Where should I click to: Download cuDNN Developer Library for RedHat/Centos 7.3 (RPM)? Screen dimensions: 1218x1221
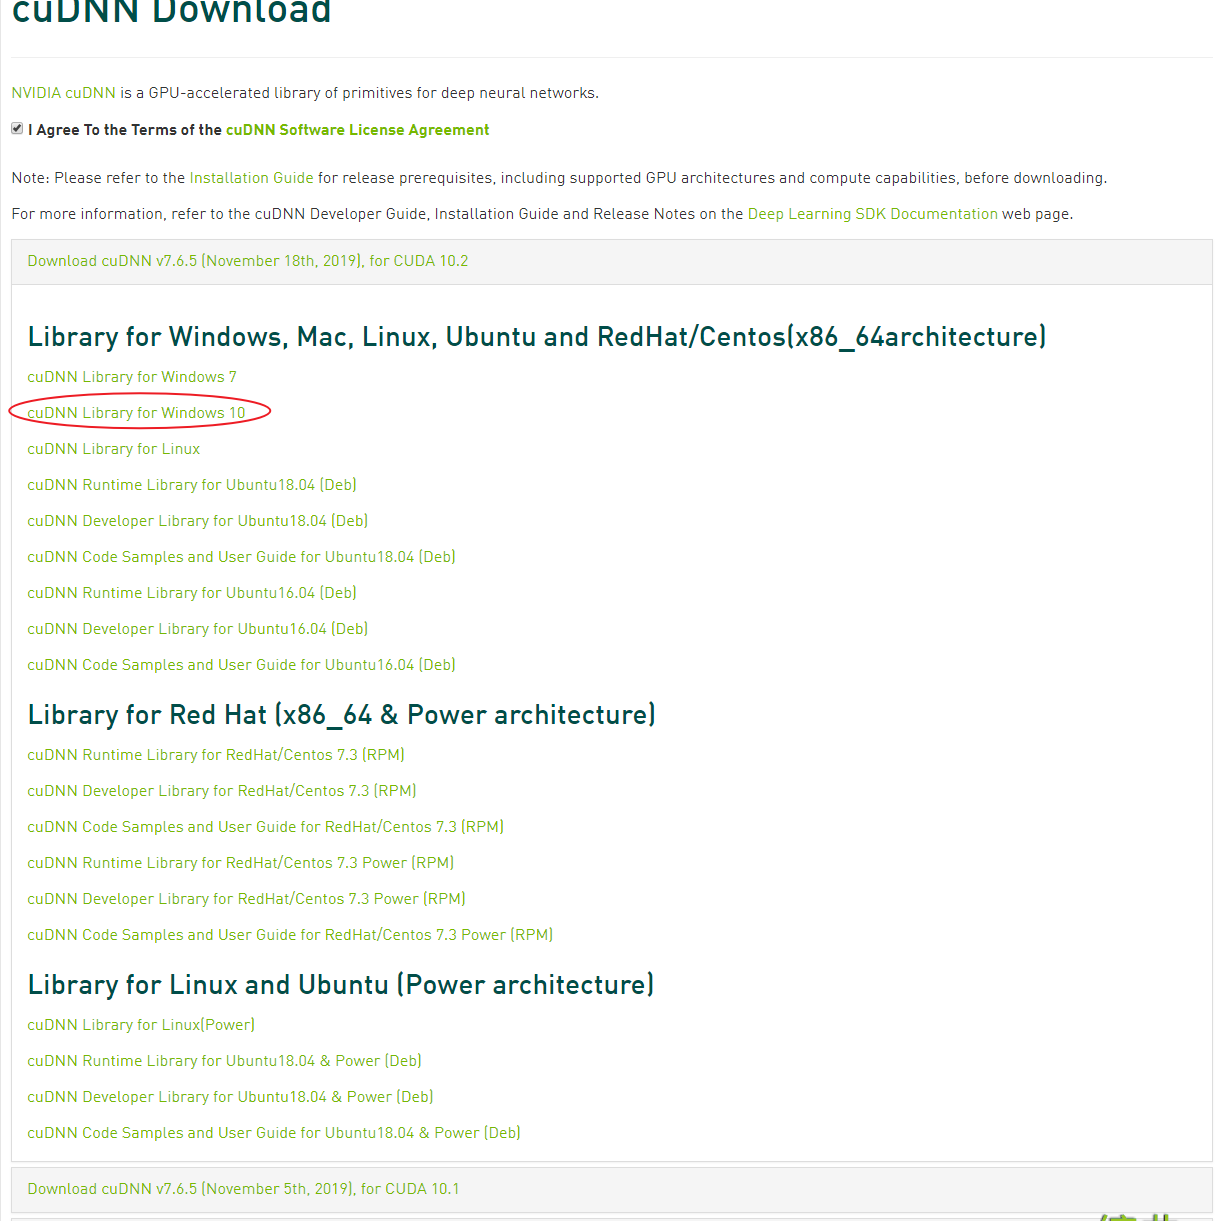[x=222, y=791]
